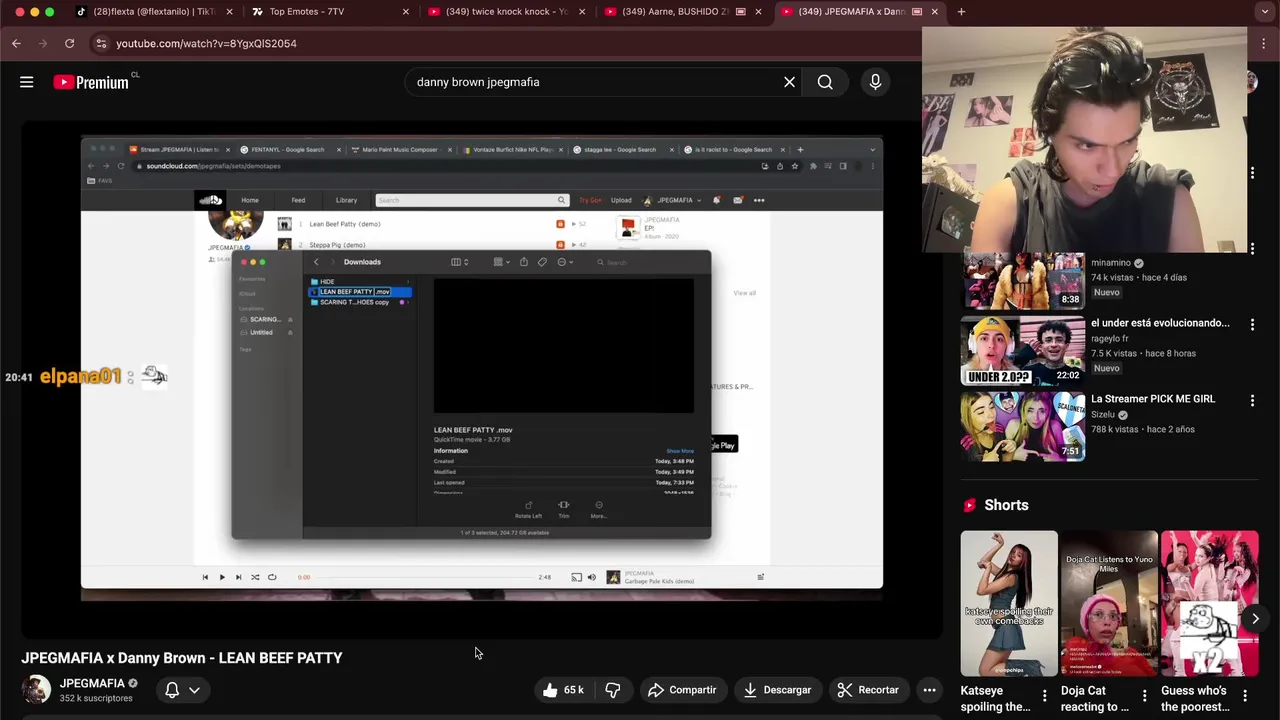Close the Top Emotes - 7TV tab
The image size is (1280, 720).
tap(405, 12)
